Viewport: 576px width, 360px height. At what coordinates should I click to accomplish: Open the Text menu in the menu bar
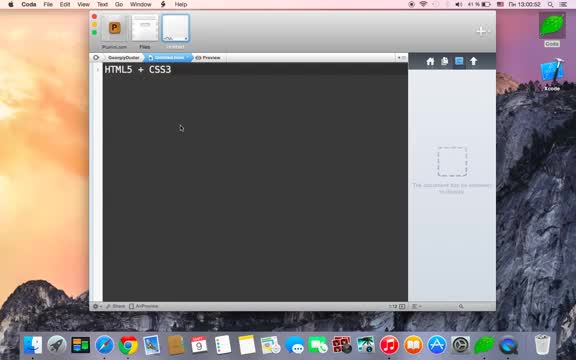[102, 4]
